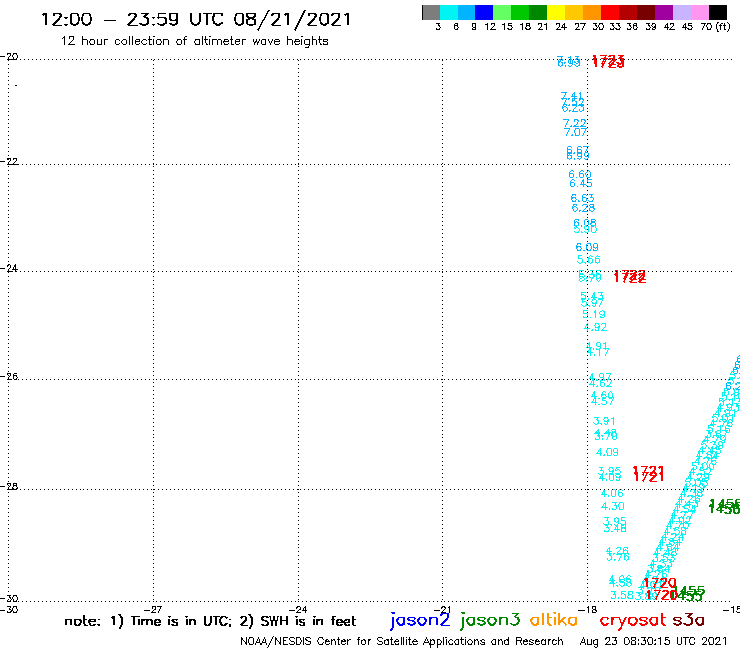Click the '(ft)' unit label in the legend

[x=723, y=26]
